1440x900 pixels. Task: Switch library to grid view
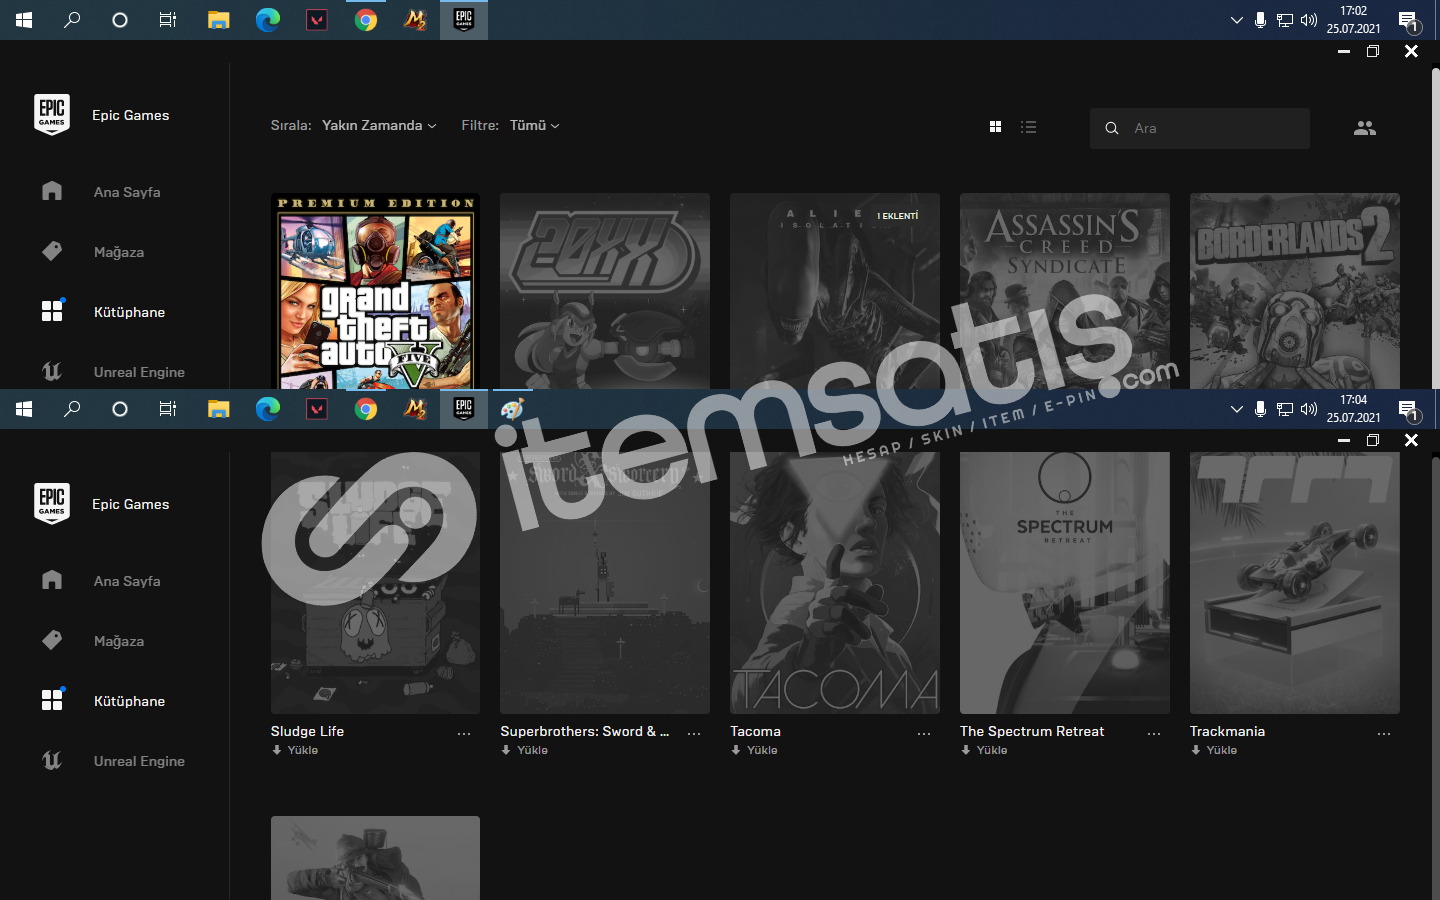995,127
